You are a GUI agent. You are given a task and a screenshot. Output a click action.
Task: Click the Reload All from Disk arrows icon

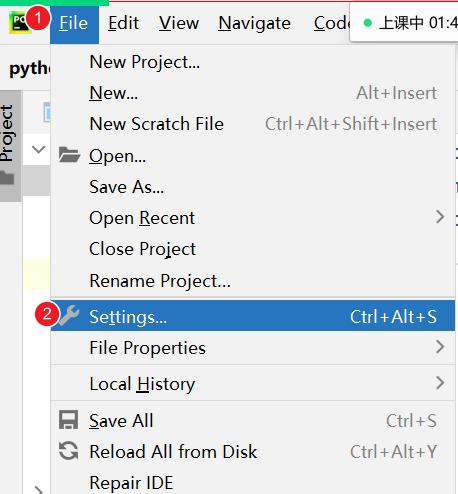click(69, 451)
